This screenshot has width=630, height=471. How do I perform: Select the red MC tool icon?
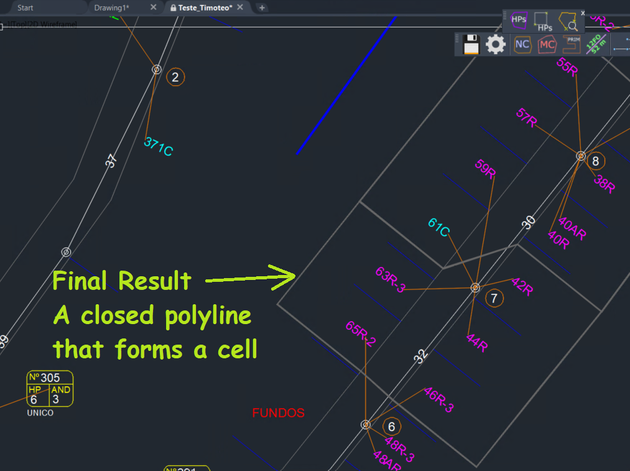[547, 44]
